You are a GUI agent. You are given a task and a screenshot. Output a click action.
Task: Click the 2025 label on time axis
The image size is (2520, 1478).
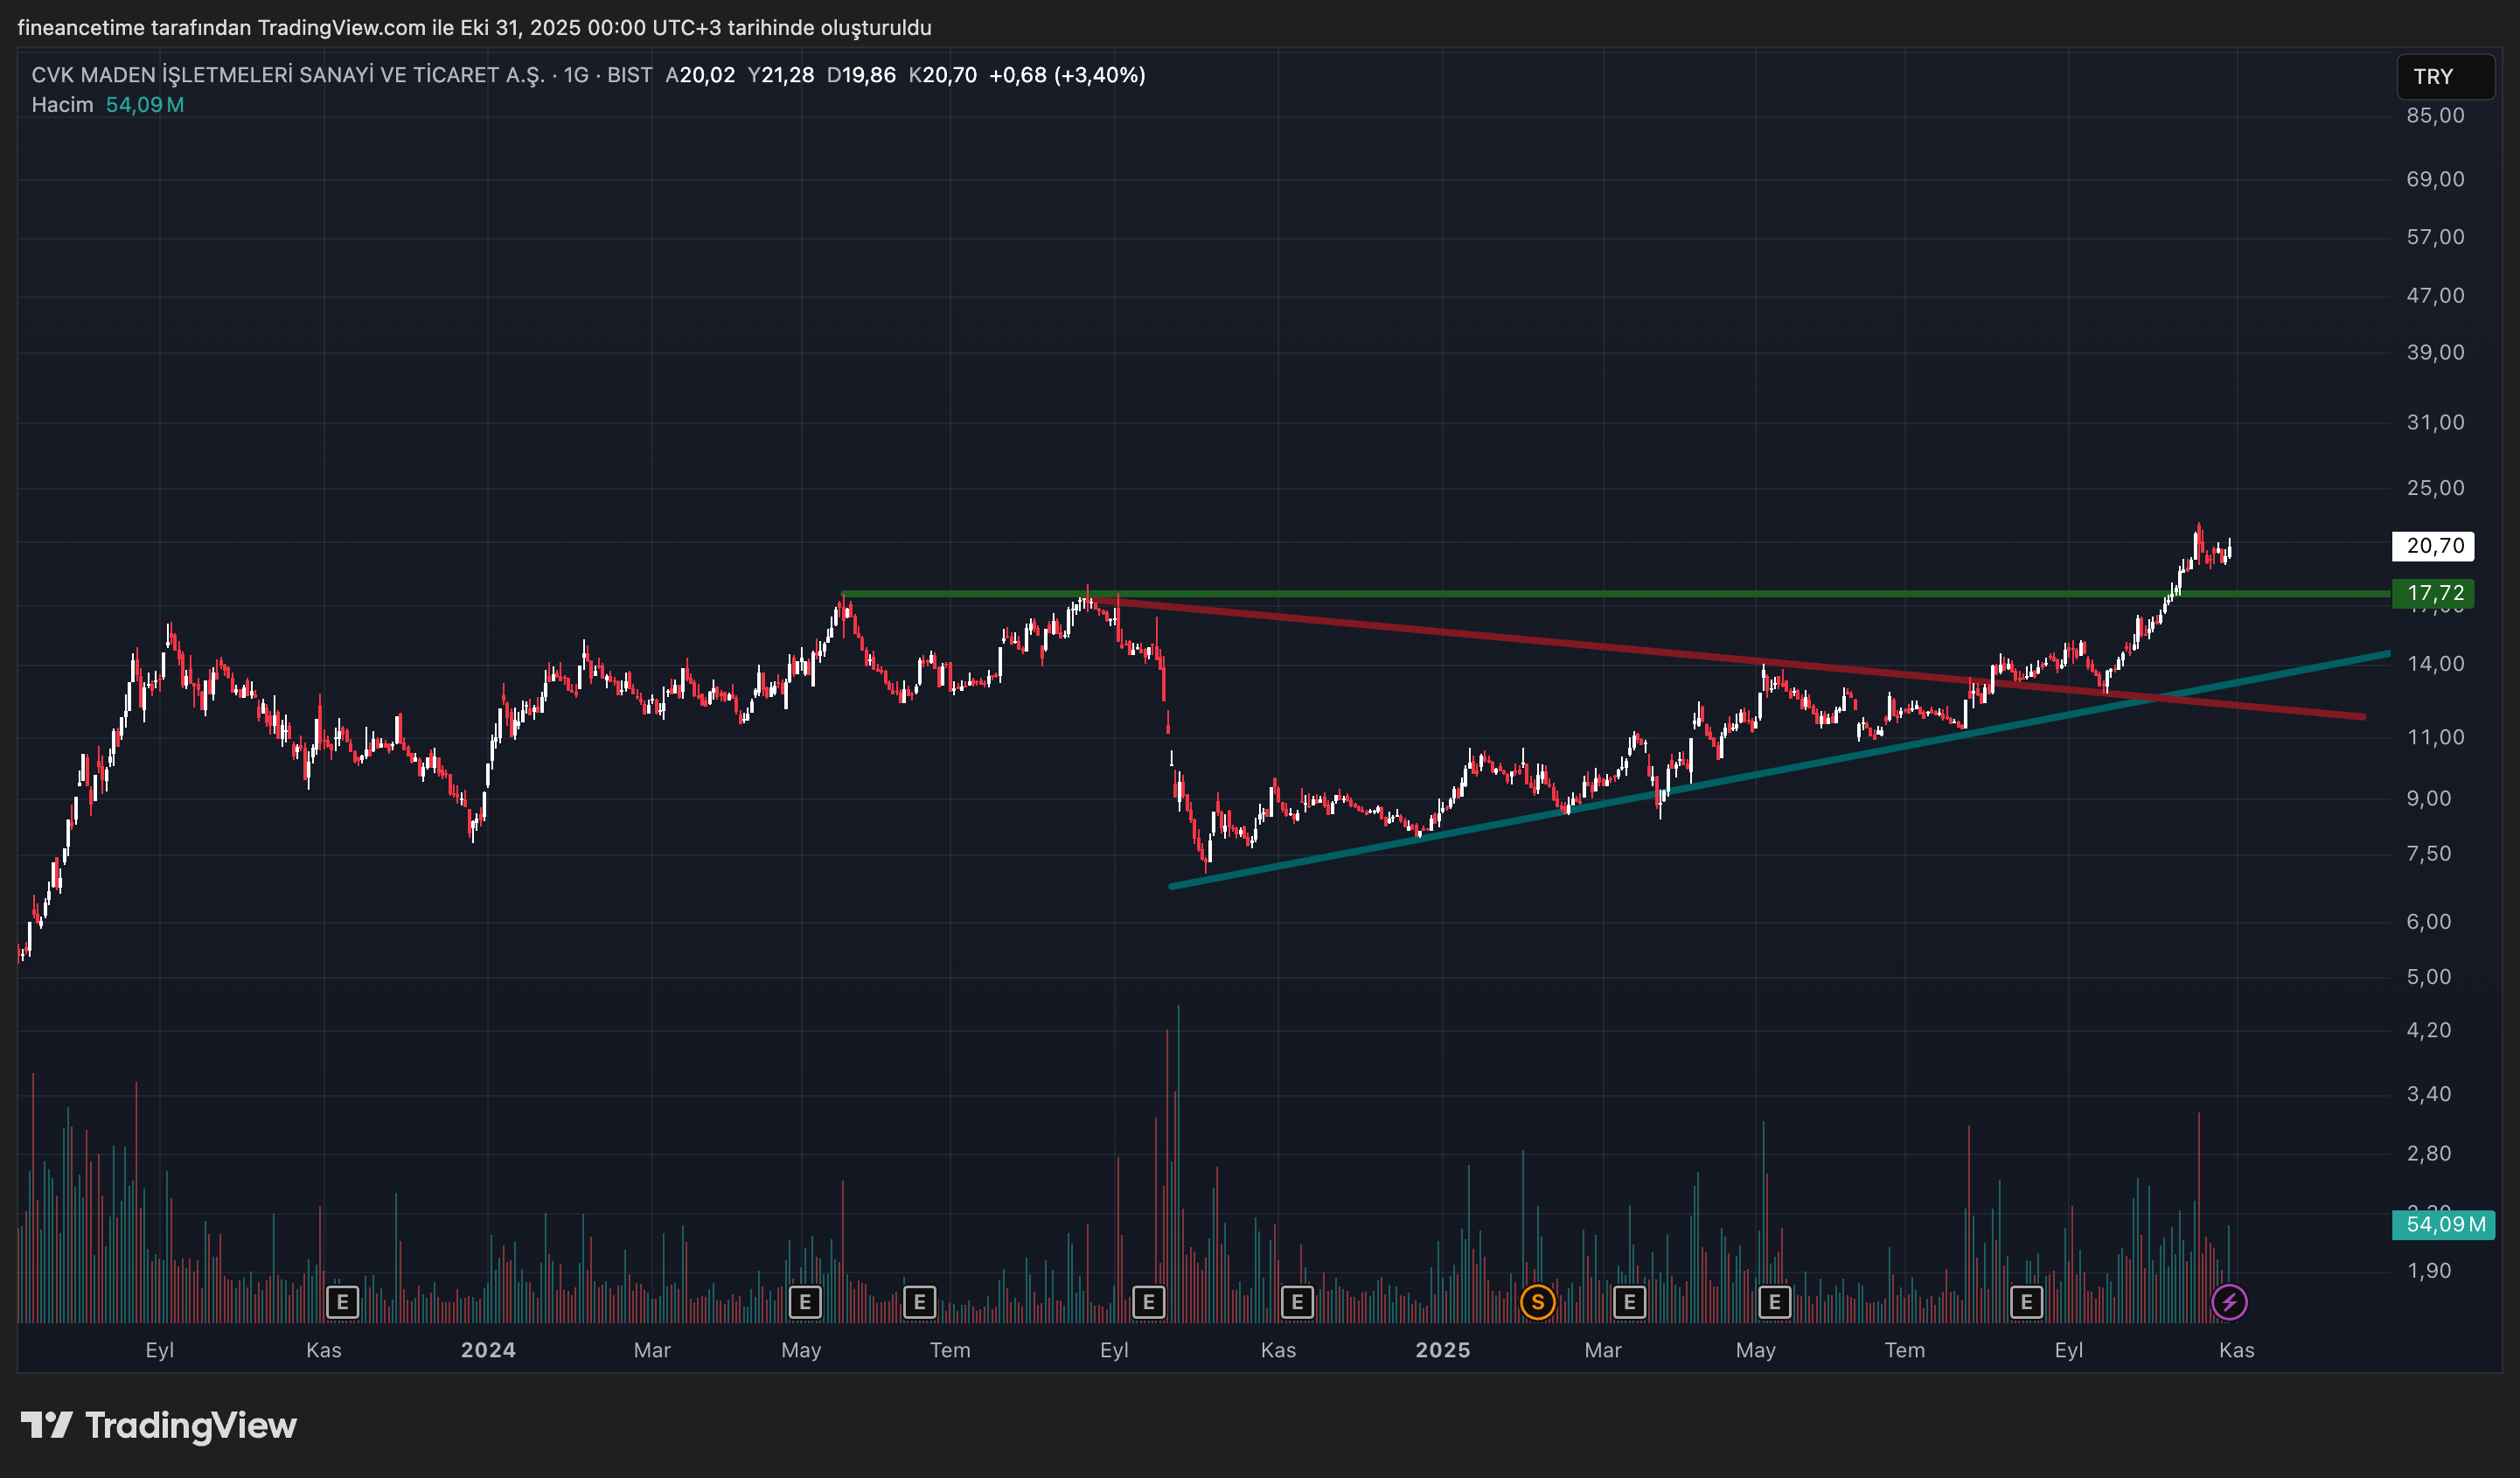point(1442,1350)
